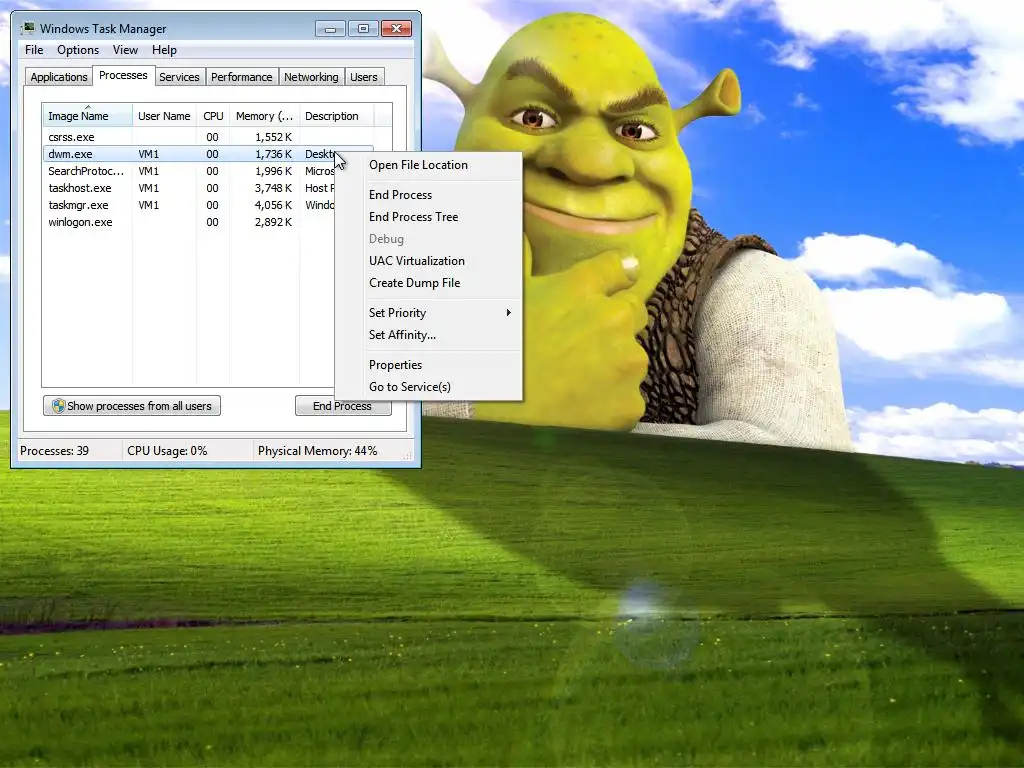Screen dimensions: 1024x768
Task: Expand the Set Priority submenu arrow
Action: (x=508, y=313)
